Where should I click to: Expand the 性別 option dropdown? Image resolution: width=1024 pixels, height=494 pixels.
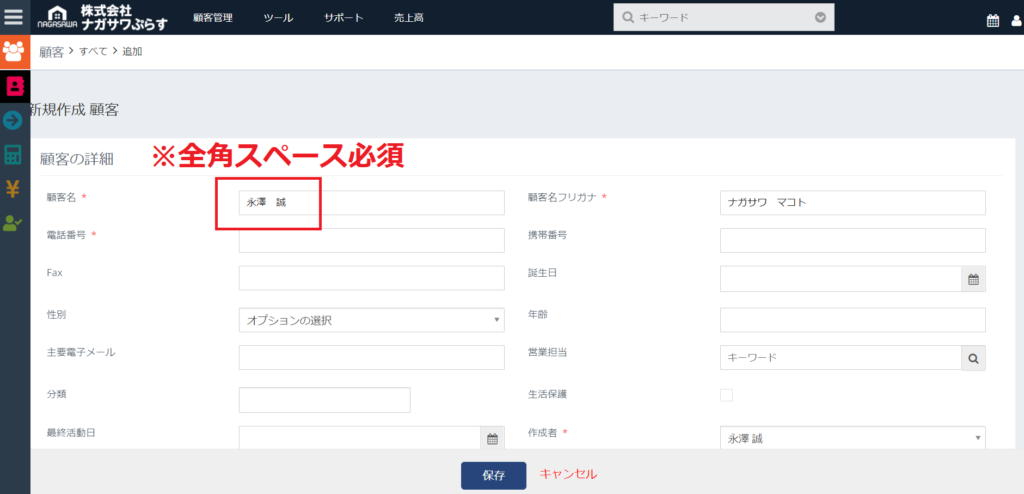pyautogui.click(x=371, y=320)
